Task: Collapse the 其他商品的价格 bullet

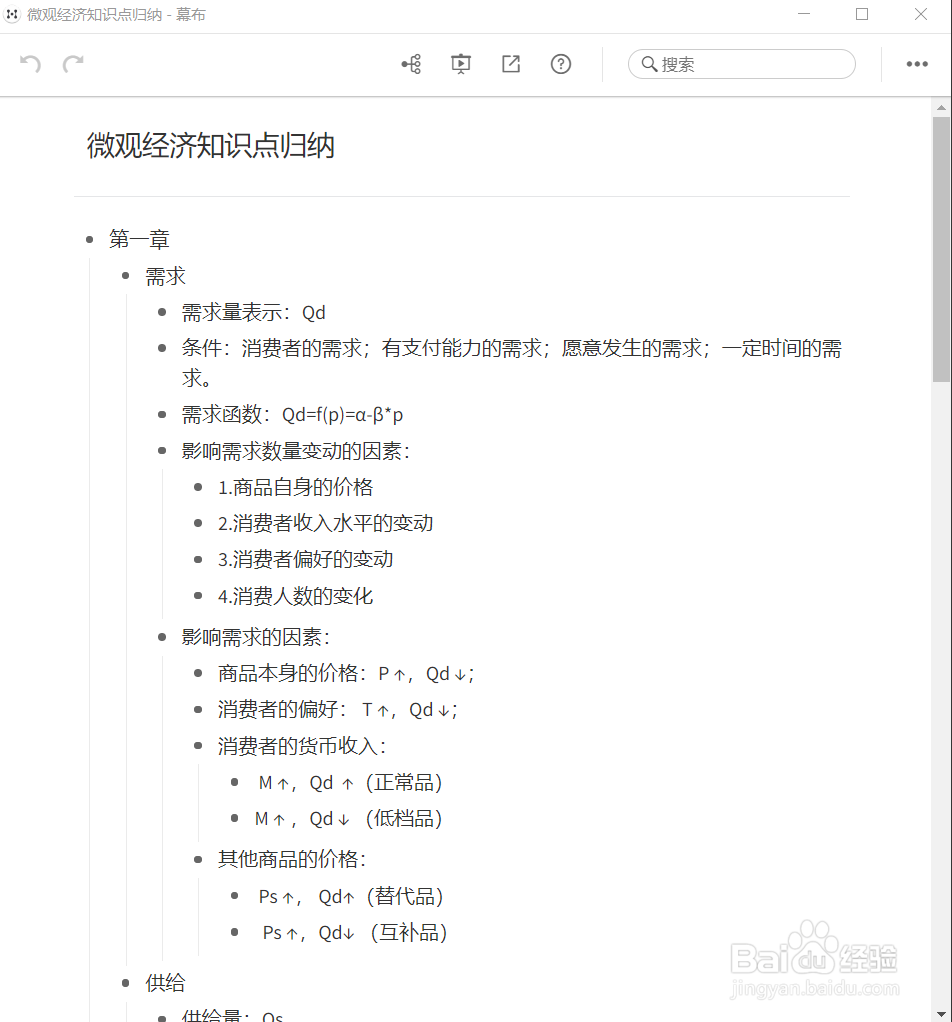Action: point(199,859)
